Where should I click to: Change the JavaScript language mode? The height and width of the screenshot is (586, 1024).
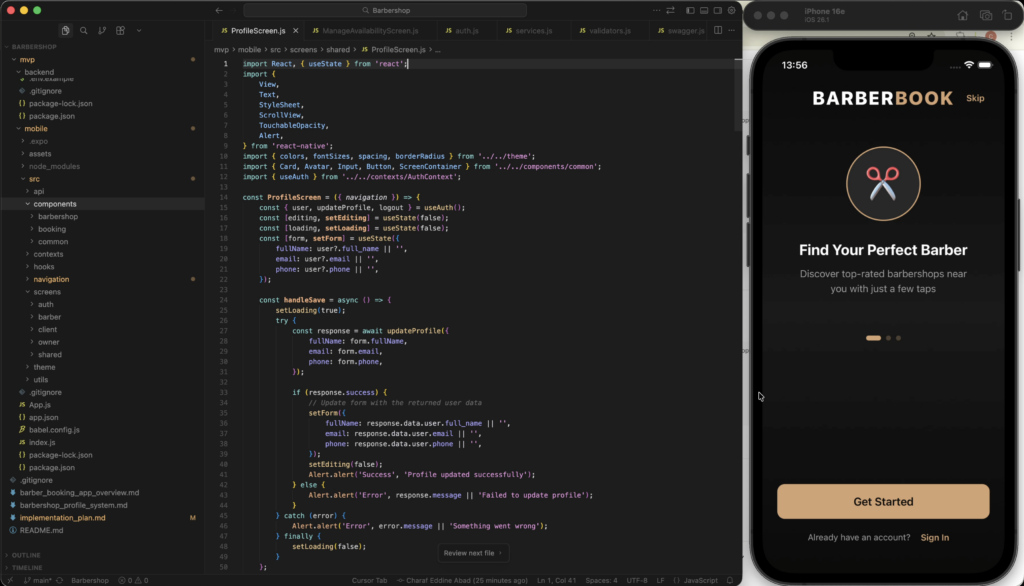(x=700, y=580)
